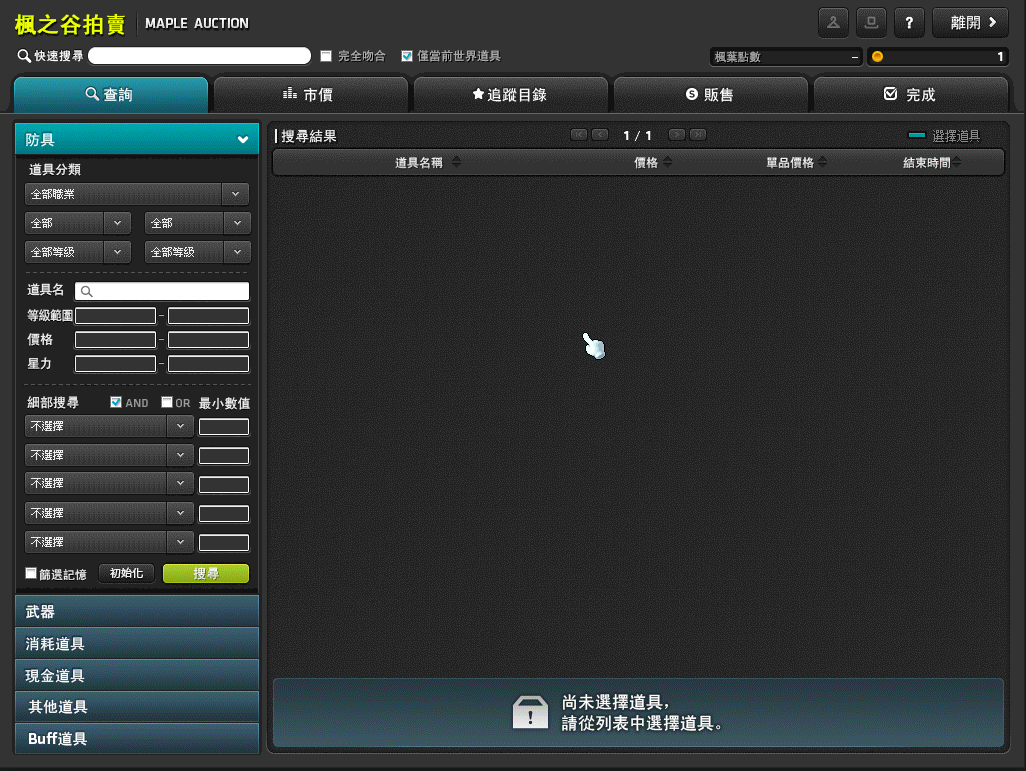This screenshot has width=1026, height=771.
Task: Reset filters with 初始化 button
Action: [126, 573]
